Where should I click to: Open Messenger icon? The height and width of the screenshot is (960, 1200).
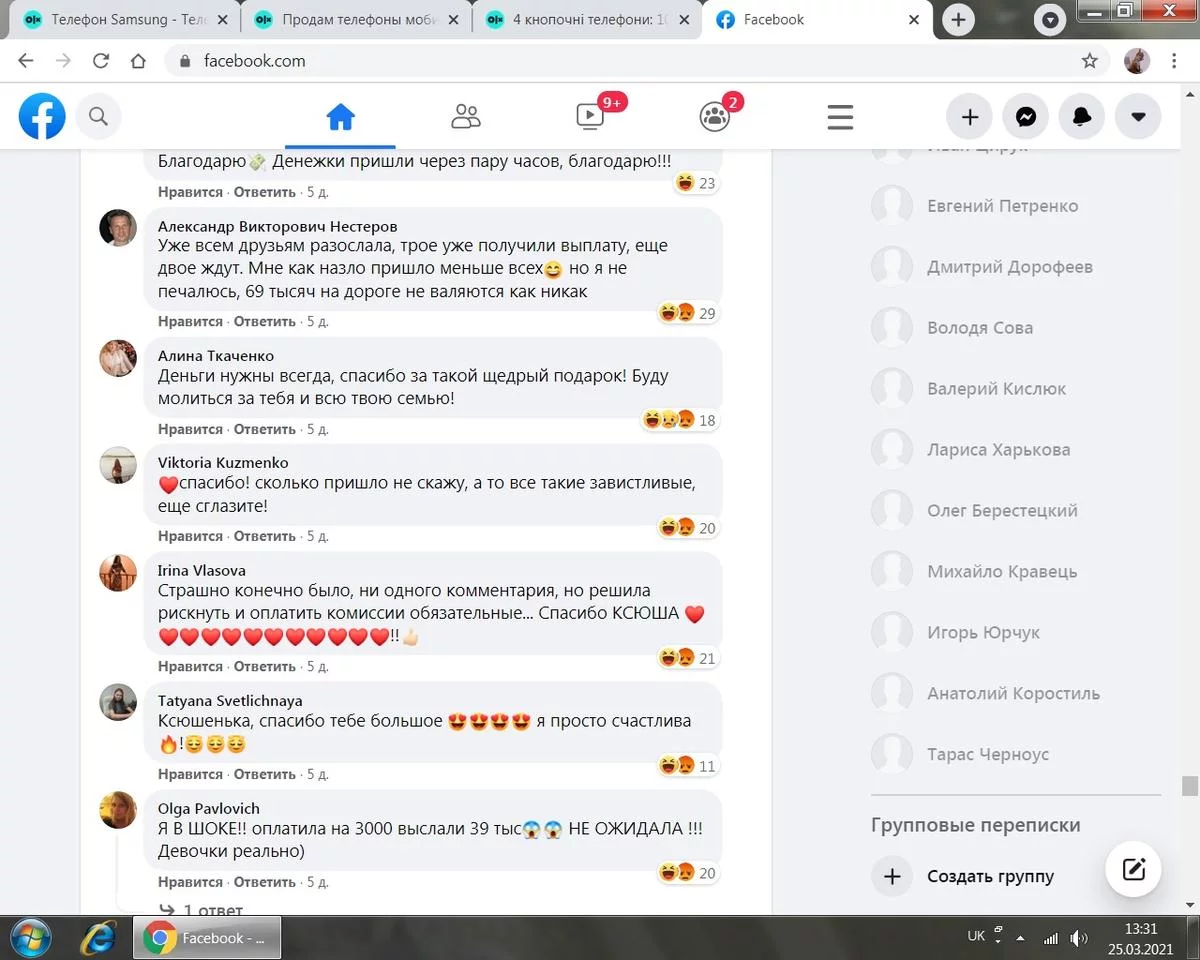tap(1025, 117)
